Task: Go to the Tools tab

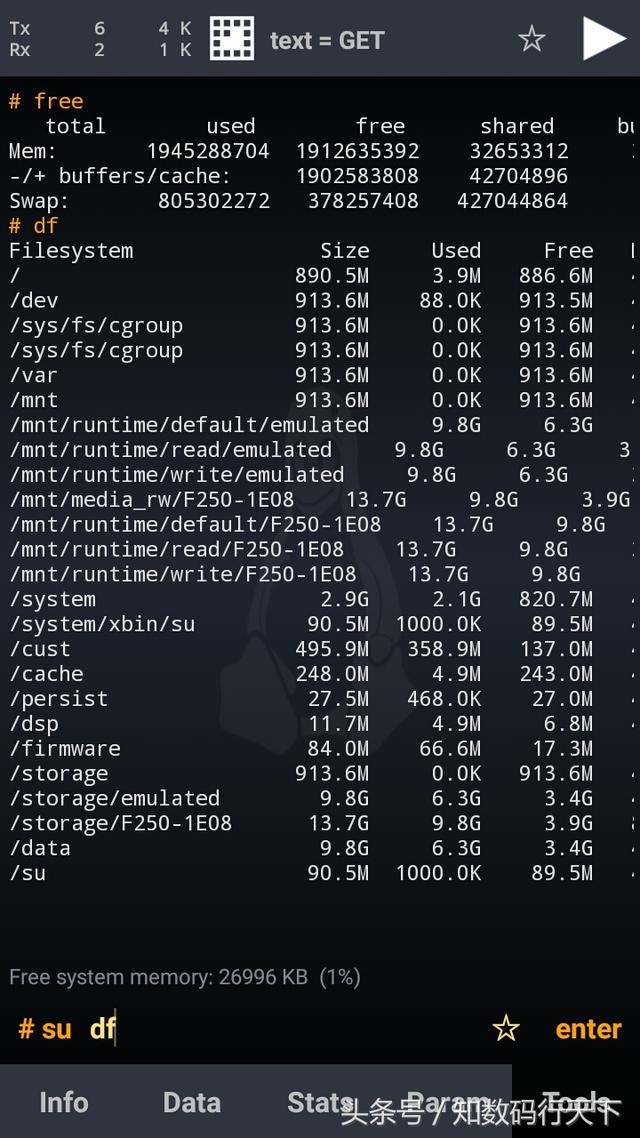Action: 576,1102
